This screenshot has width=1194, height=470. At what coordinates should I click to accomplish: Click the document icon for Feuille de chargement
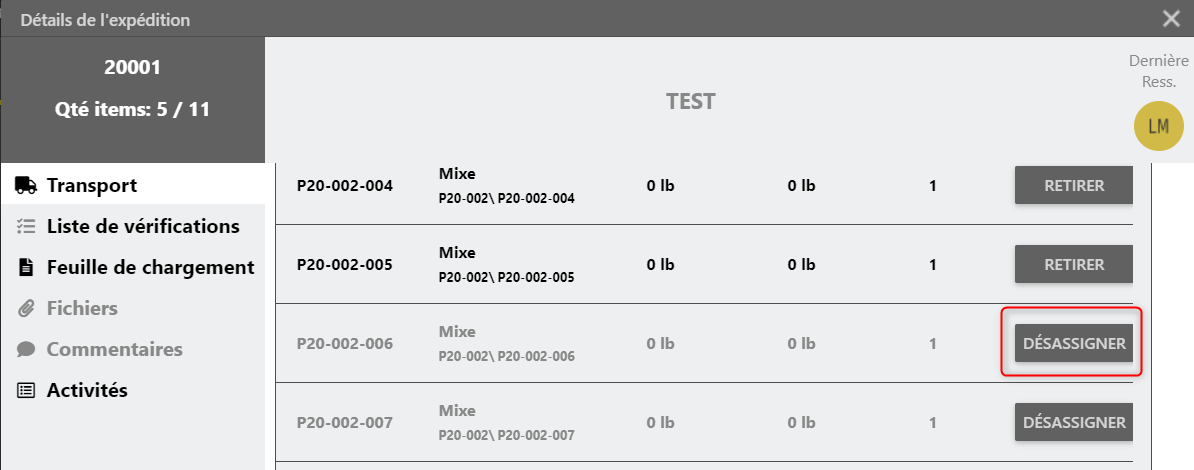pos(26,267)
